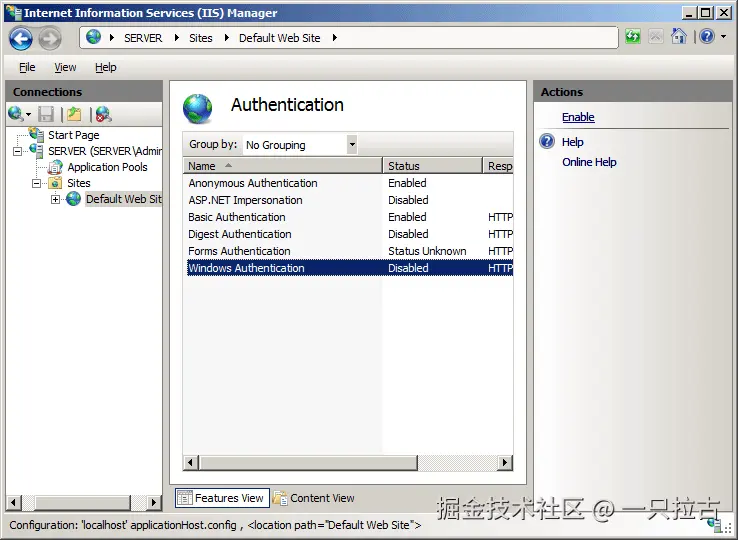The width and height of the screenshot is (738, 540).
Task: Click the authentication list horizontal scrollbar thumb
Action: coord(308,462)
